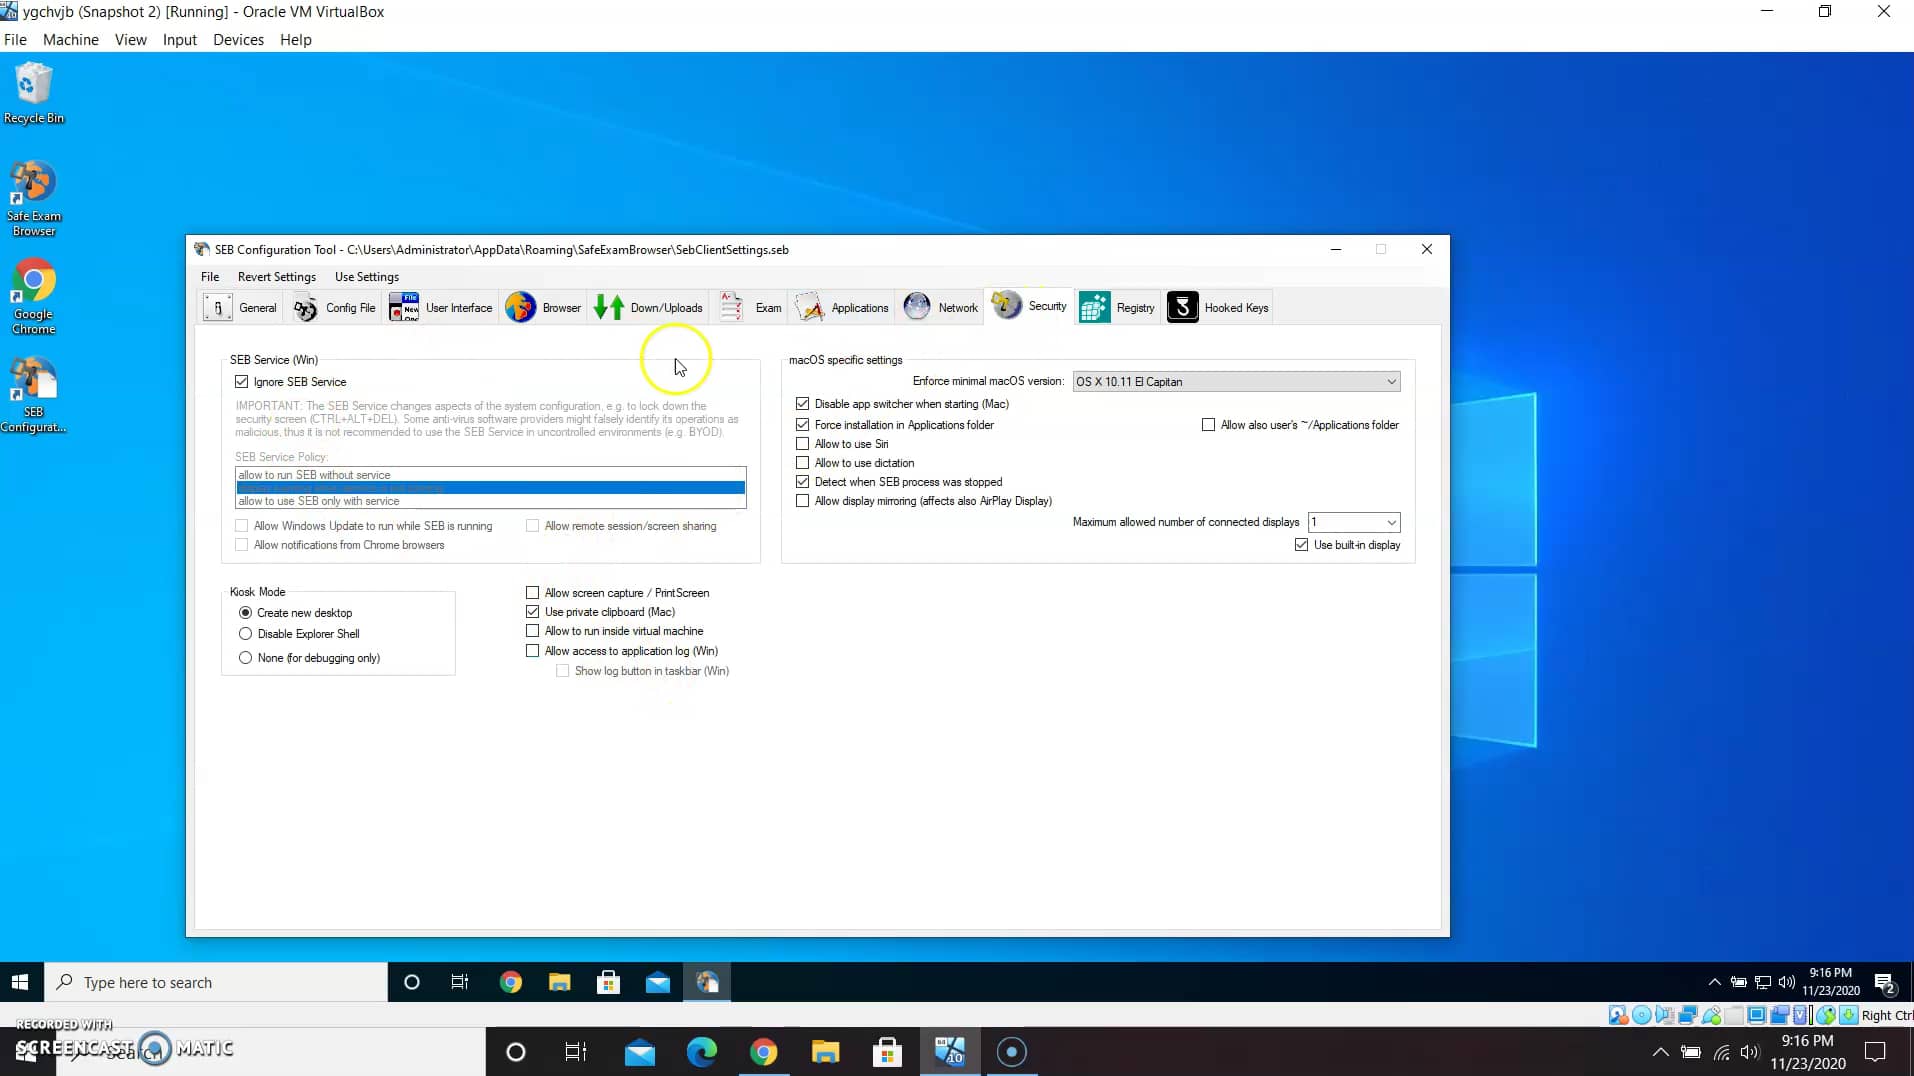Image resolution: width=1914 pixels, height=1076 pixels.
Task: Open the Revert Settings menu
Action: 276,276
